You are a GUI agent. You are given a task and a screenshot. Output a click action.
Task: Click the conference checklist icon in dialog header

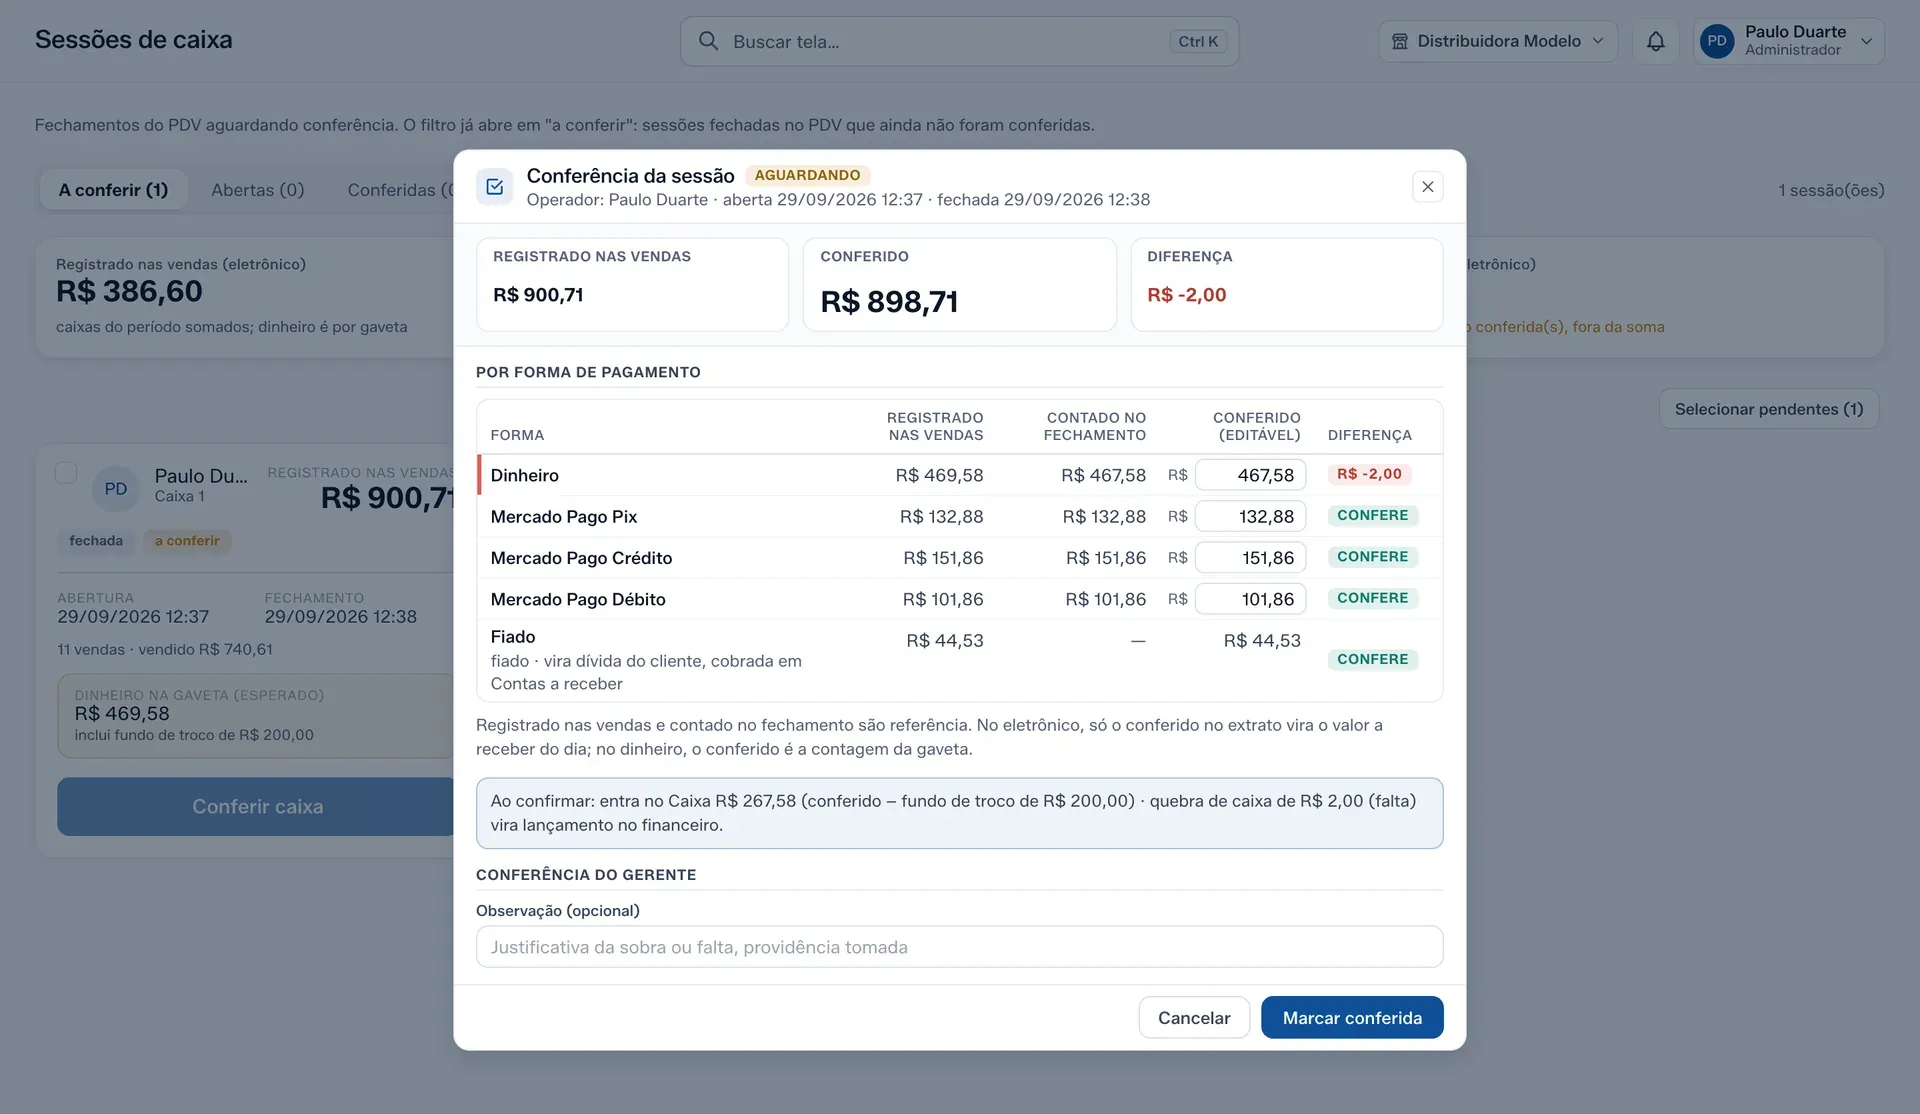(495, 187)
